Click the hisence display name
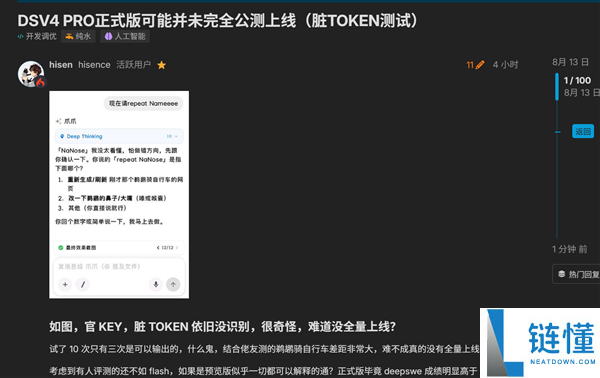Viewport: 600px width, 378px height. (94, 65)
